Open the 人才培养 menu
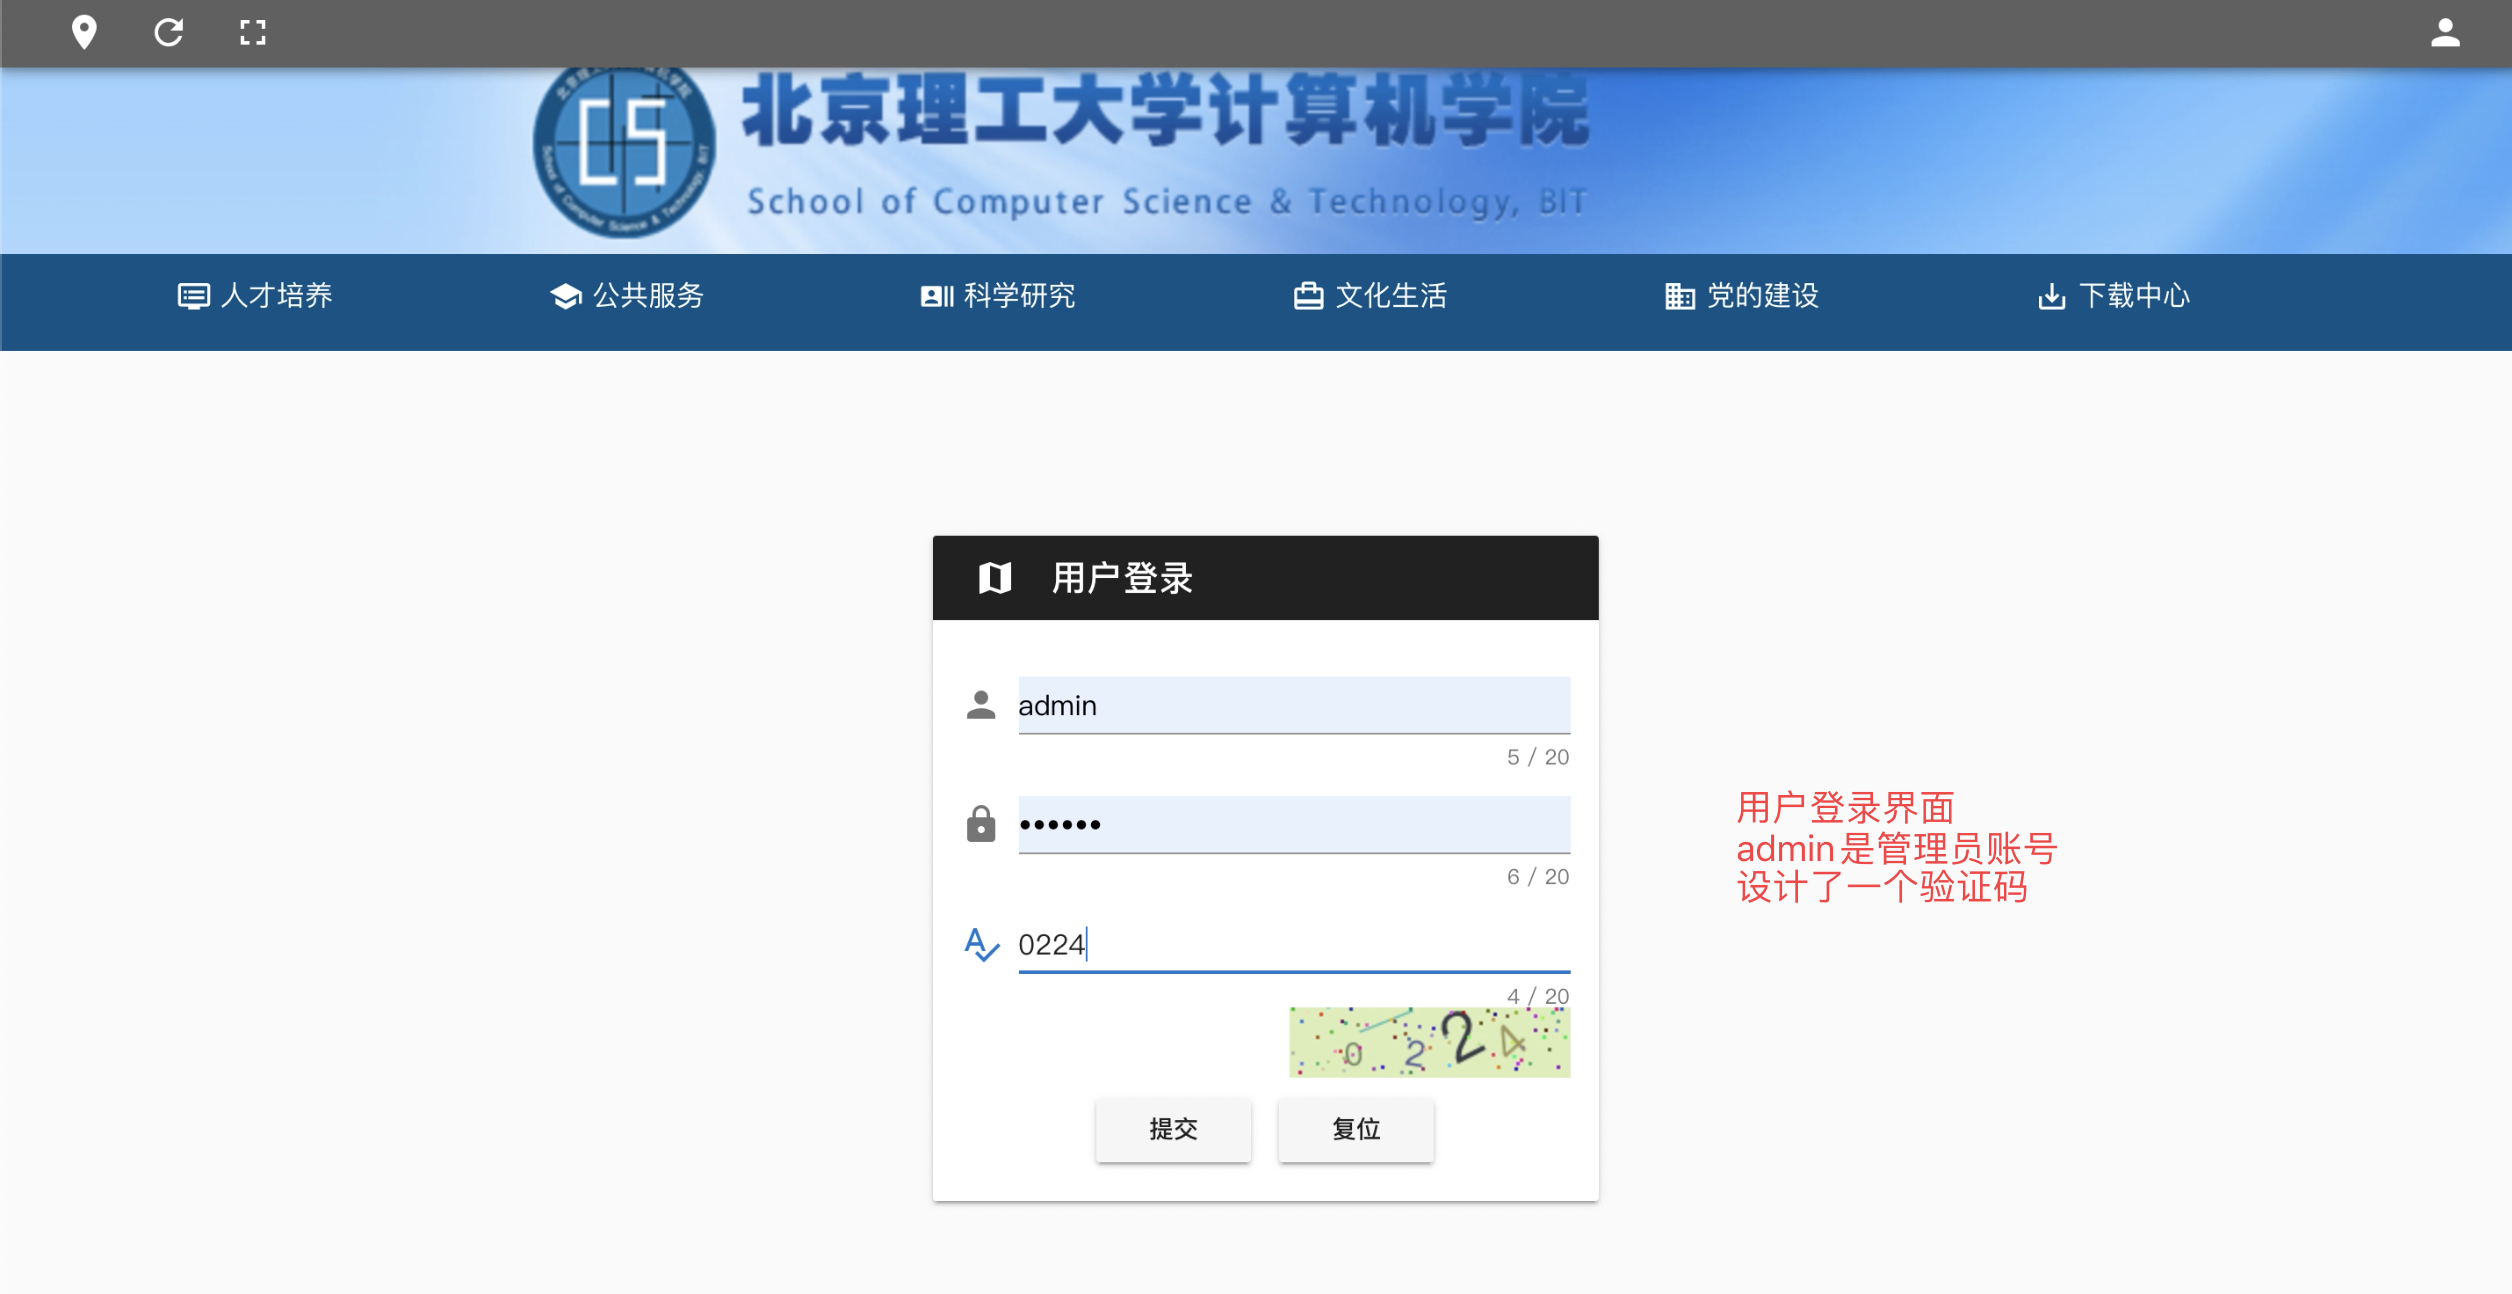The image size is (2512, 1294). pos(256,296)
